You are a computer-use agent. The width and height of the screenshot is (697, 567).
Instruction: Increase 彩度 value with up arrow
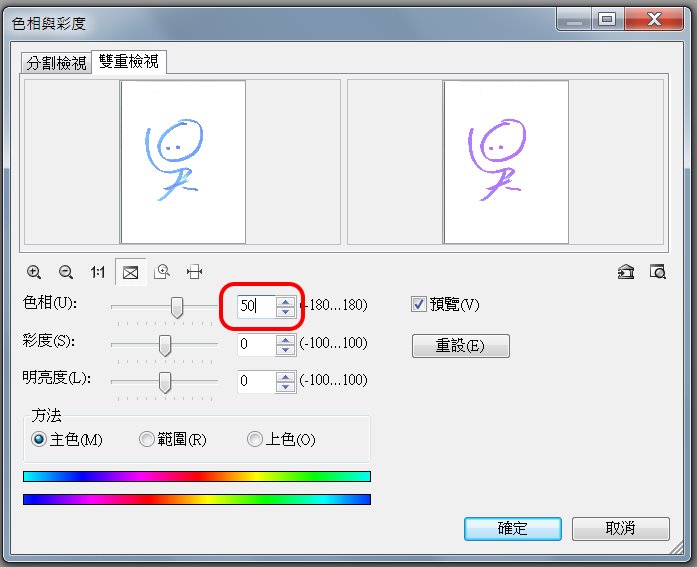pyautogui.click(x=285, y=340)
